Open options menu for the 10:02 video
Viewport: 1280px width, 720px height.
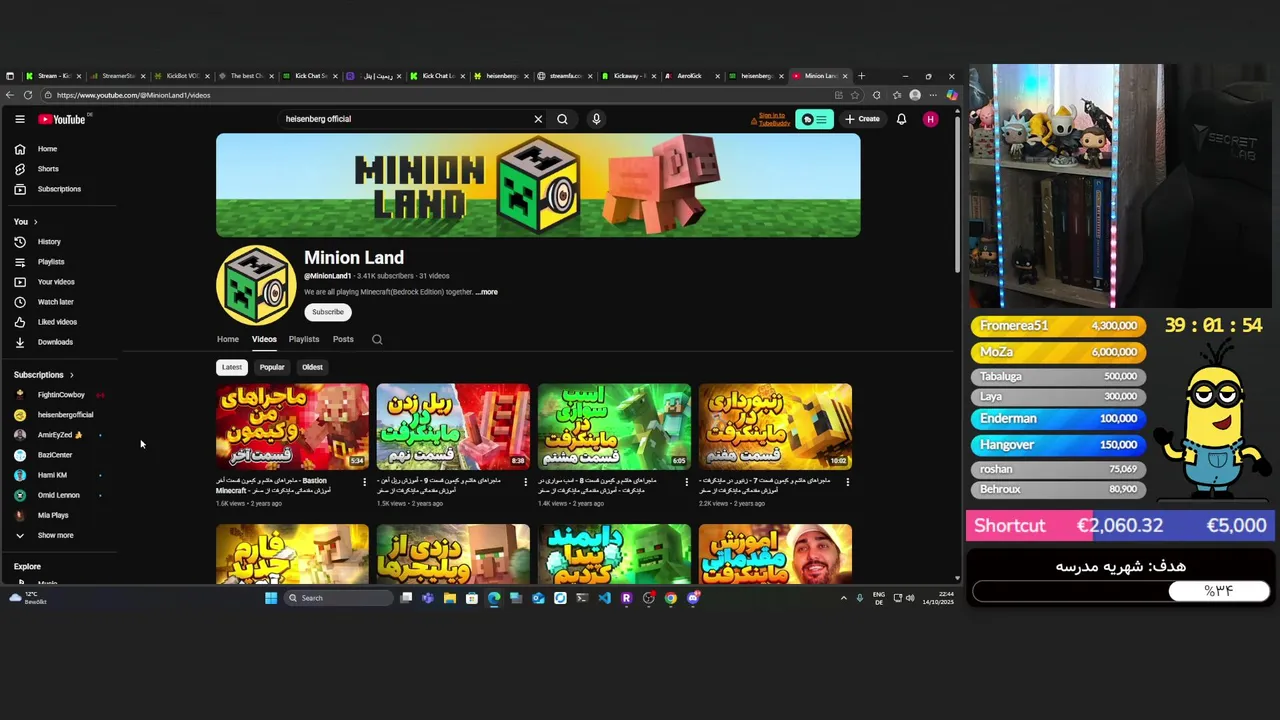[x=847, y=482]
